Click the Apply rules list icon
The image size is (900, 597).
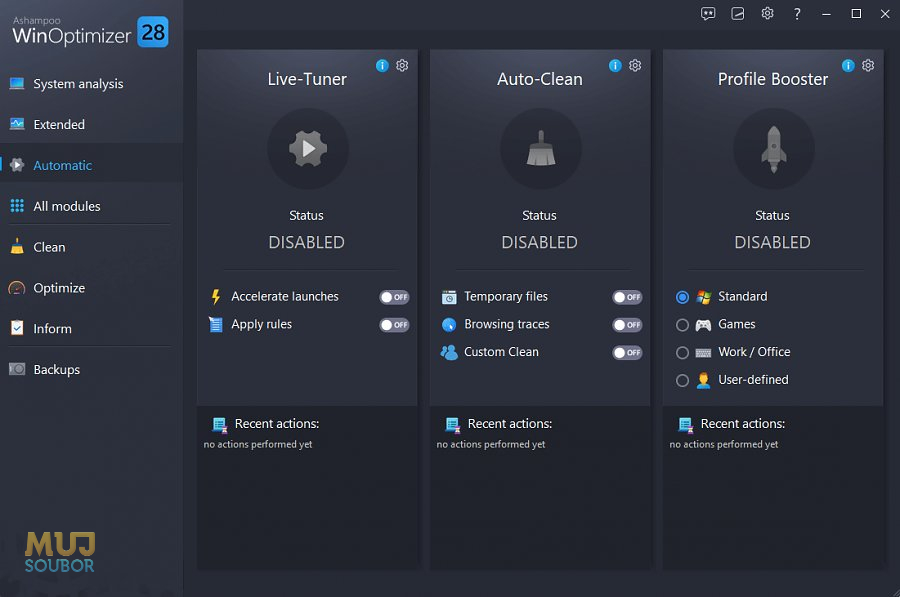[x=216, y=324]
